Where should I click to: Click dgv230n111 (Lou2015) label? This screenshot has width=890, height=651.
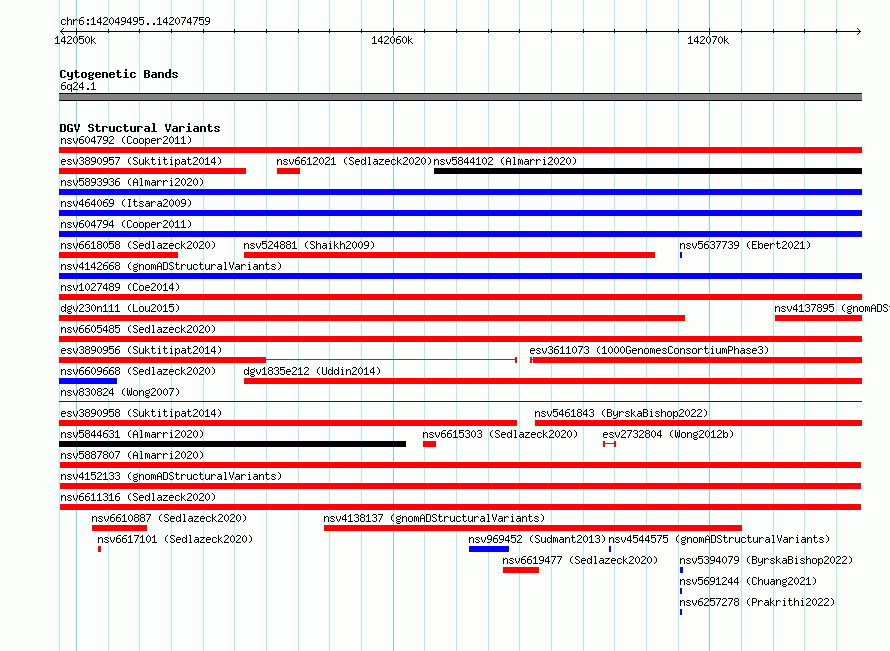[x=120, y=308]
